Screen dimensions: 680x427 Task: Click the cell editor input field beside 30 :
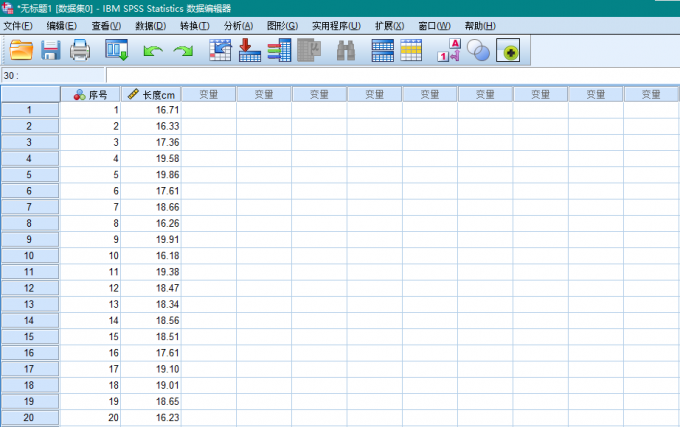coord(390,75)
